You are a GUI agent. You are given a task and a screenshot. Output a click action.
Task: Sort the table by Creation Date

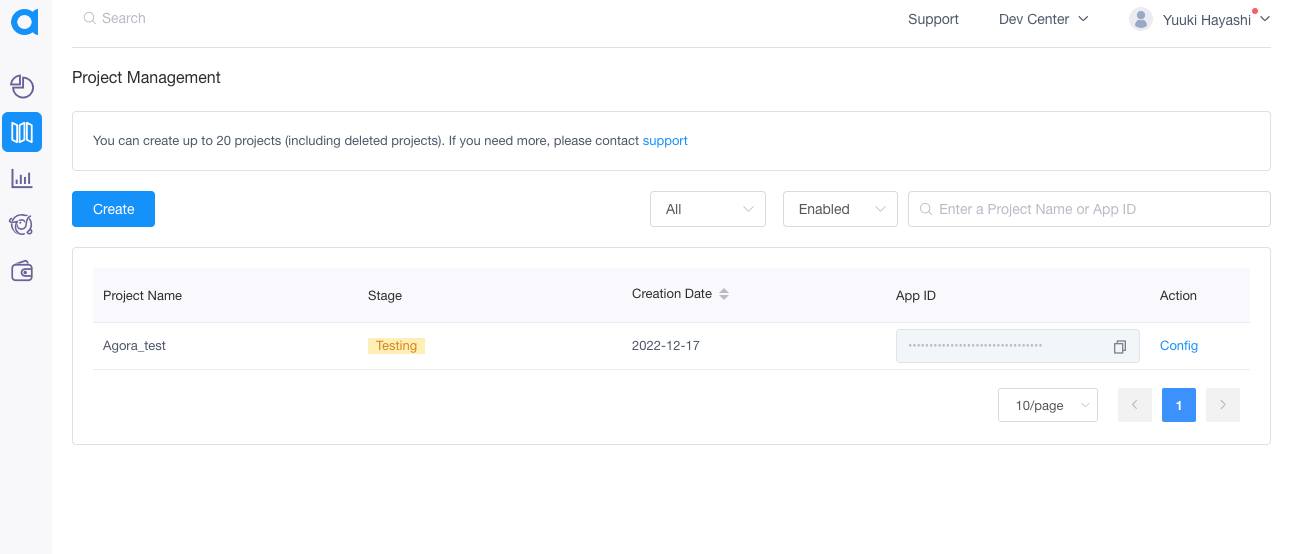pos(724,294)
